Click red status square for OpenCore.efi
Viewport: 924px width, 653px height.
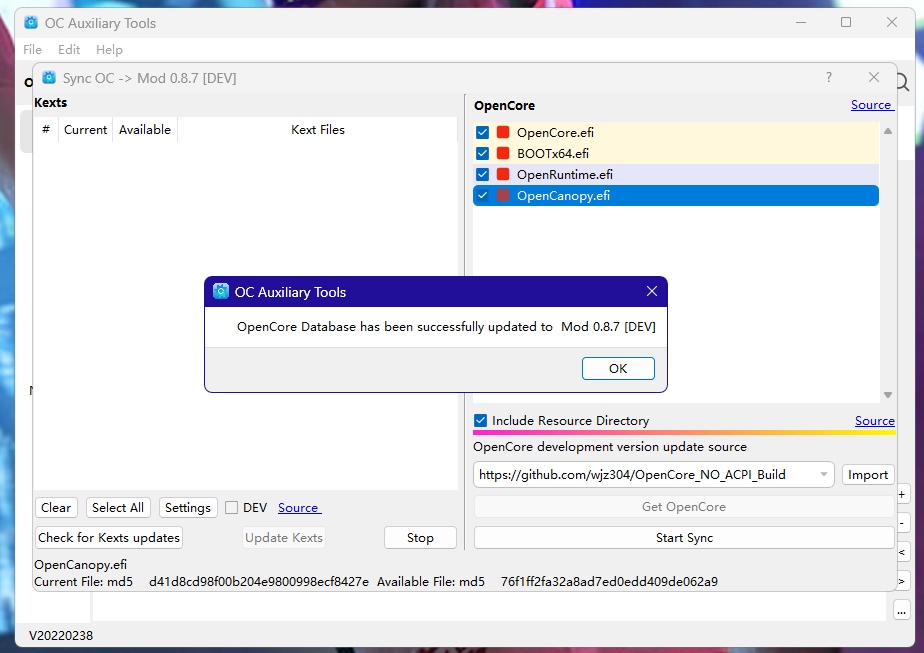[503, 133]
